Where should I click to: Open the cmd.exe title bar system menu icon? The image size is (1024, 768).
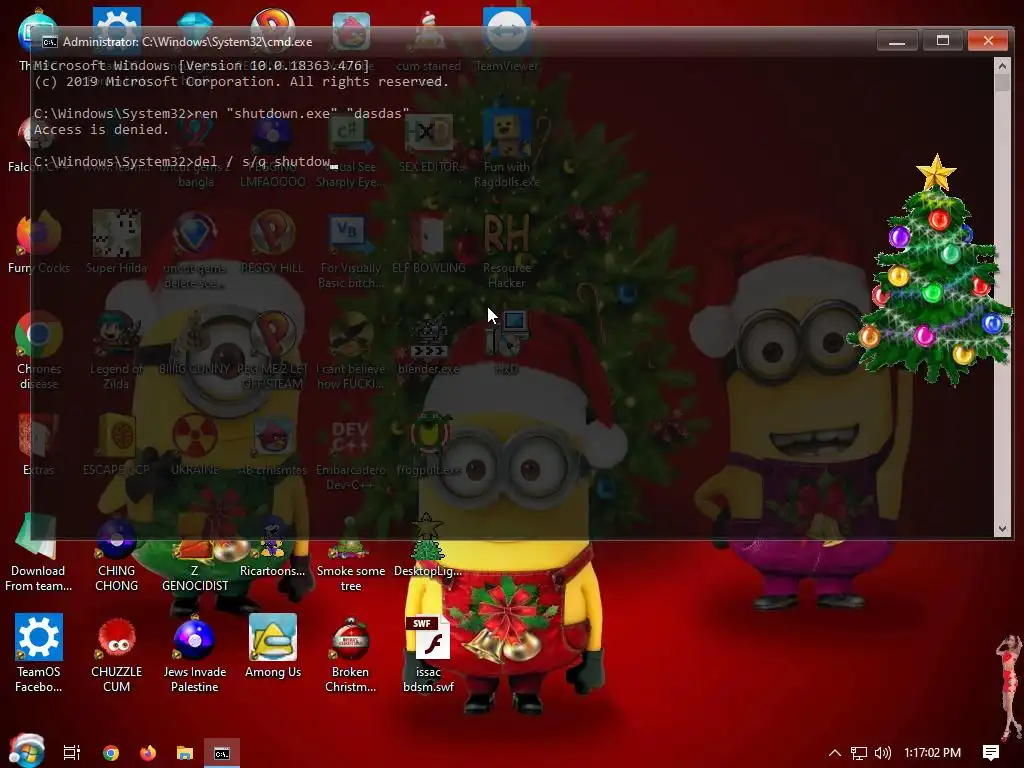(x=50, y=42)
